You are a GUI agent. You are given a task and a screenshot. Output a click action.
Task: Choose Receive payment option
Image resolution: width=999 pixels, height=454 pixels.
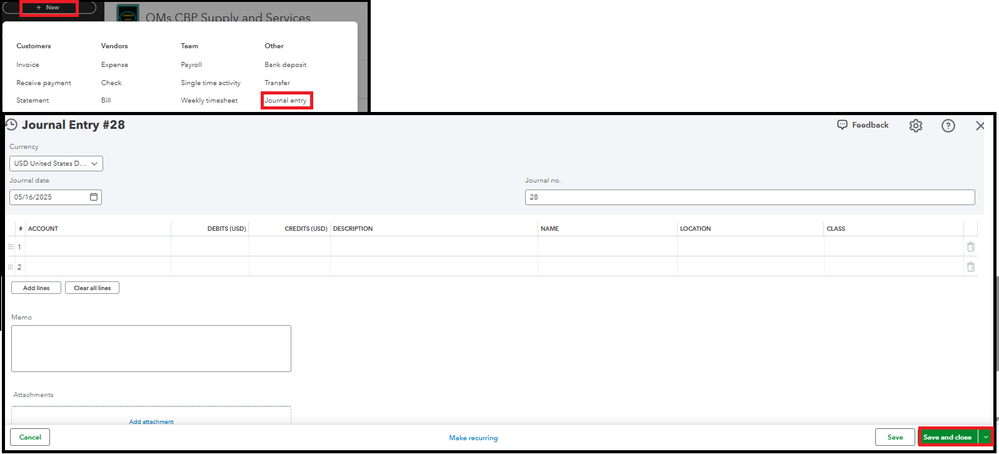pos(44,83)
